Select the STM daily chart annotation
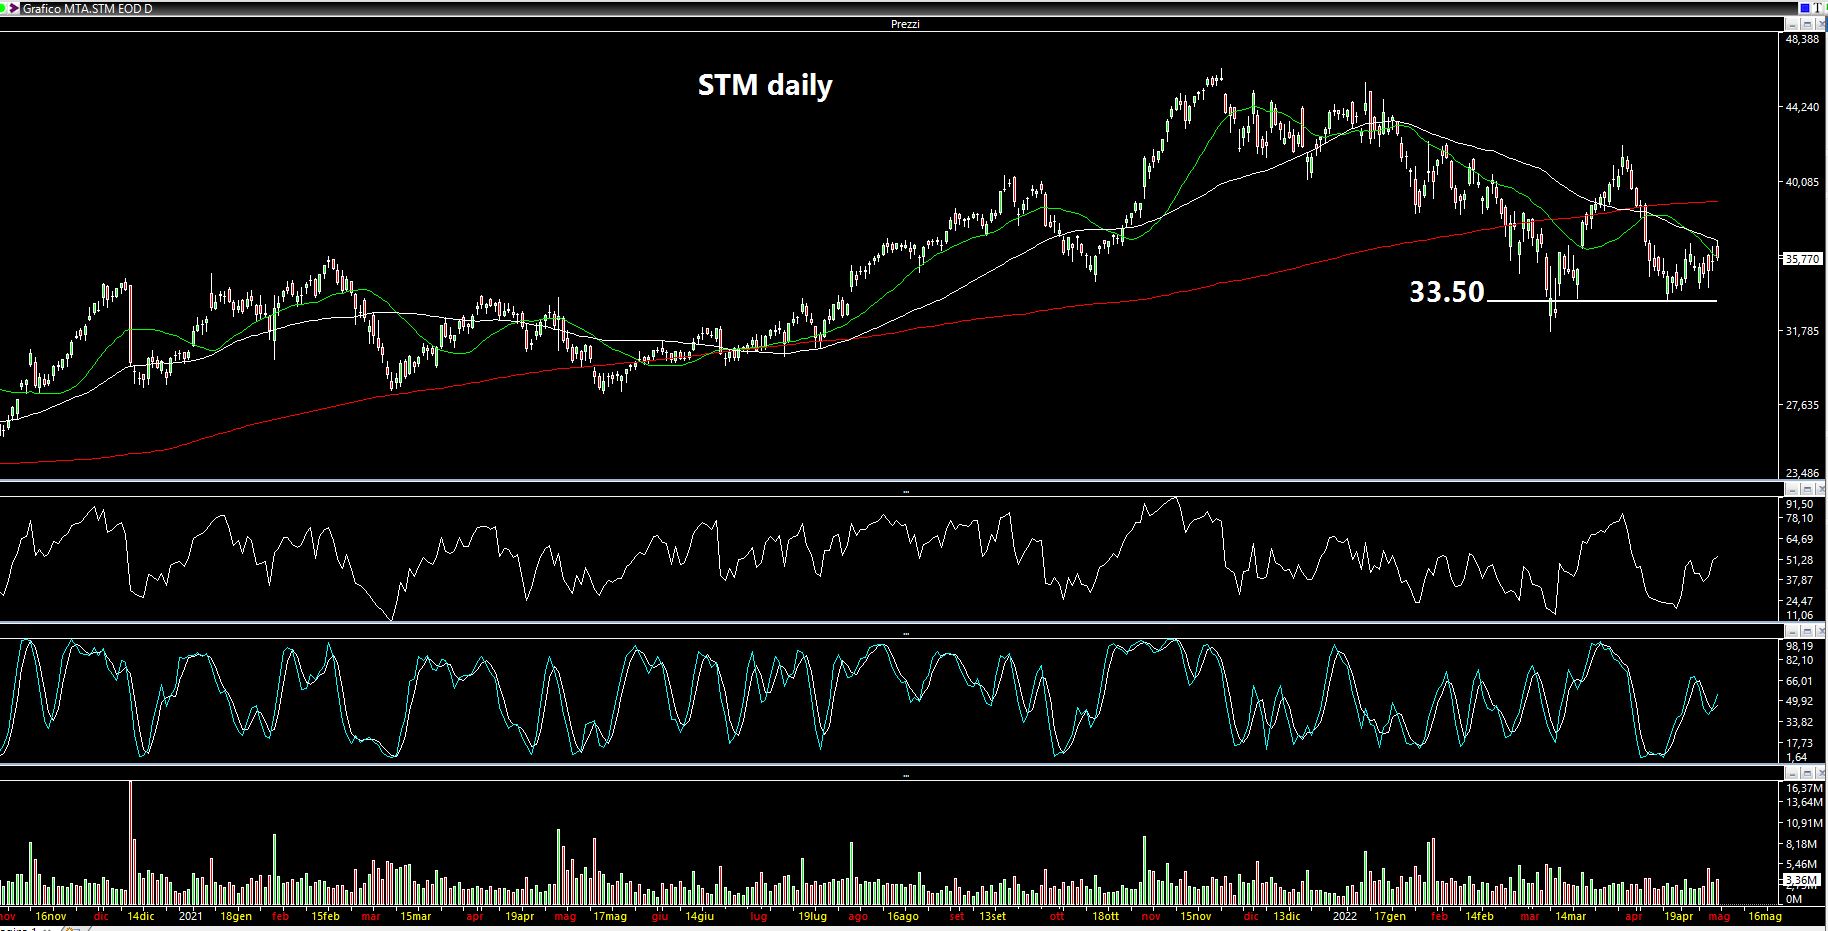The width and height of the screenshot is (1828, 931). [x=765, y=85]
